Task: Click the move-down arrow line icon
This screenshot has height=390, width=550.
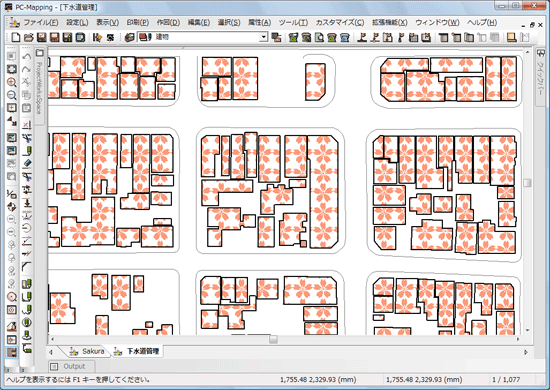Action: point(27,203)
